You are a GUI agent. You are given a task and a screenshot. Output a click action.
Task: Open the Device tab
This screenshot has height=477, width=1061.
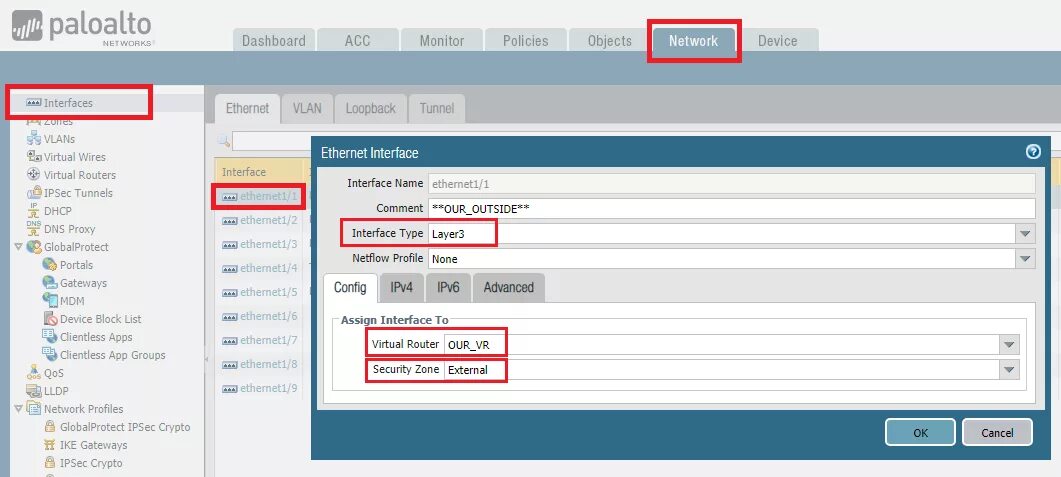click(777, 40)
